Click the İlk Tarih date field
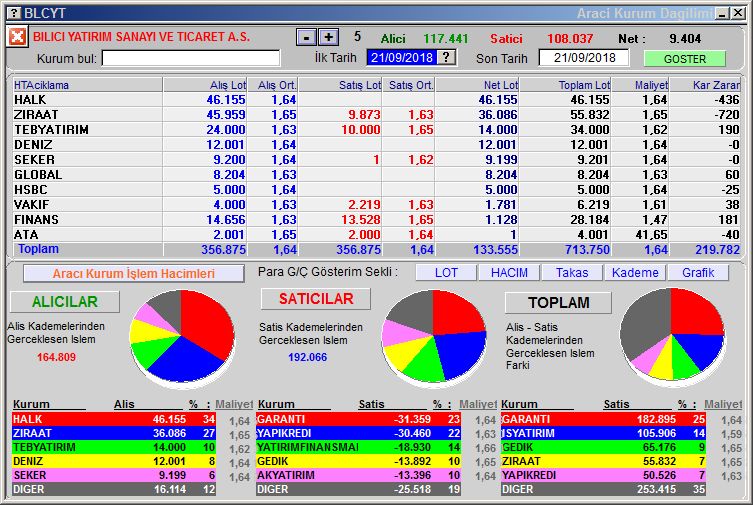The height and width of the screenshot is (505, 753). tap(402, 58)
